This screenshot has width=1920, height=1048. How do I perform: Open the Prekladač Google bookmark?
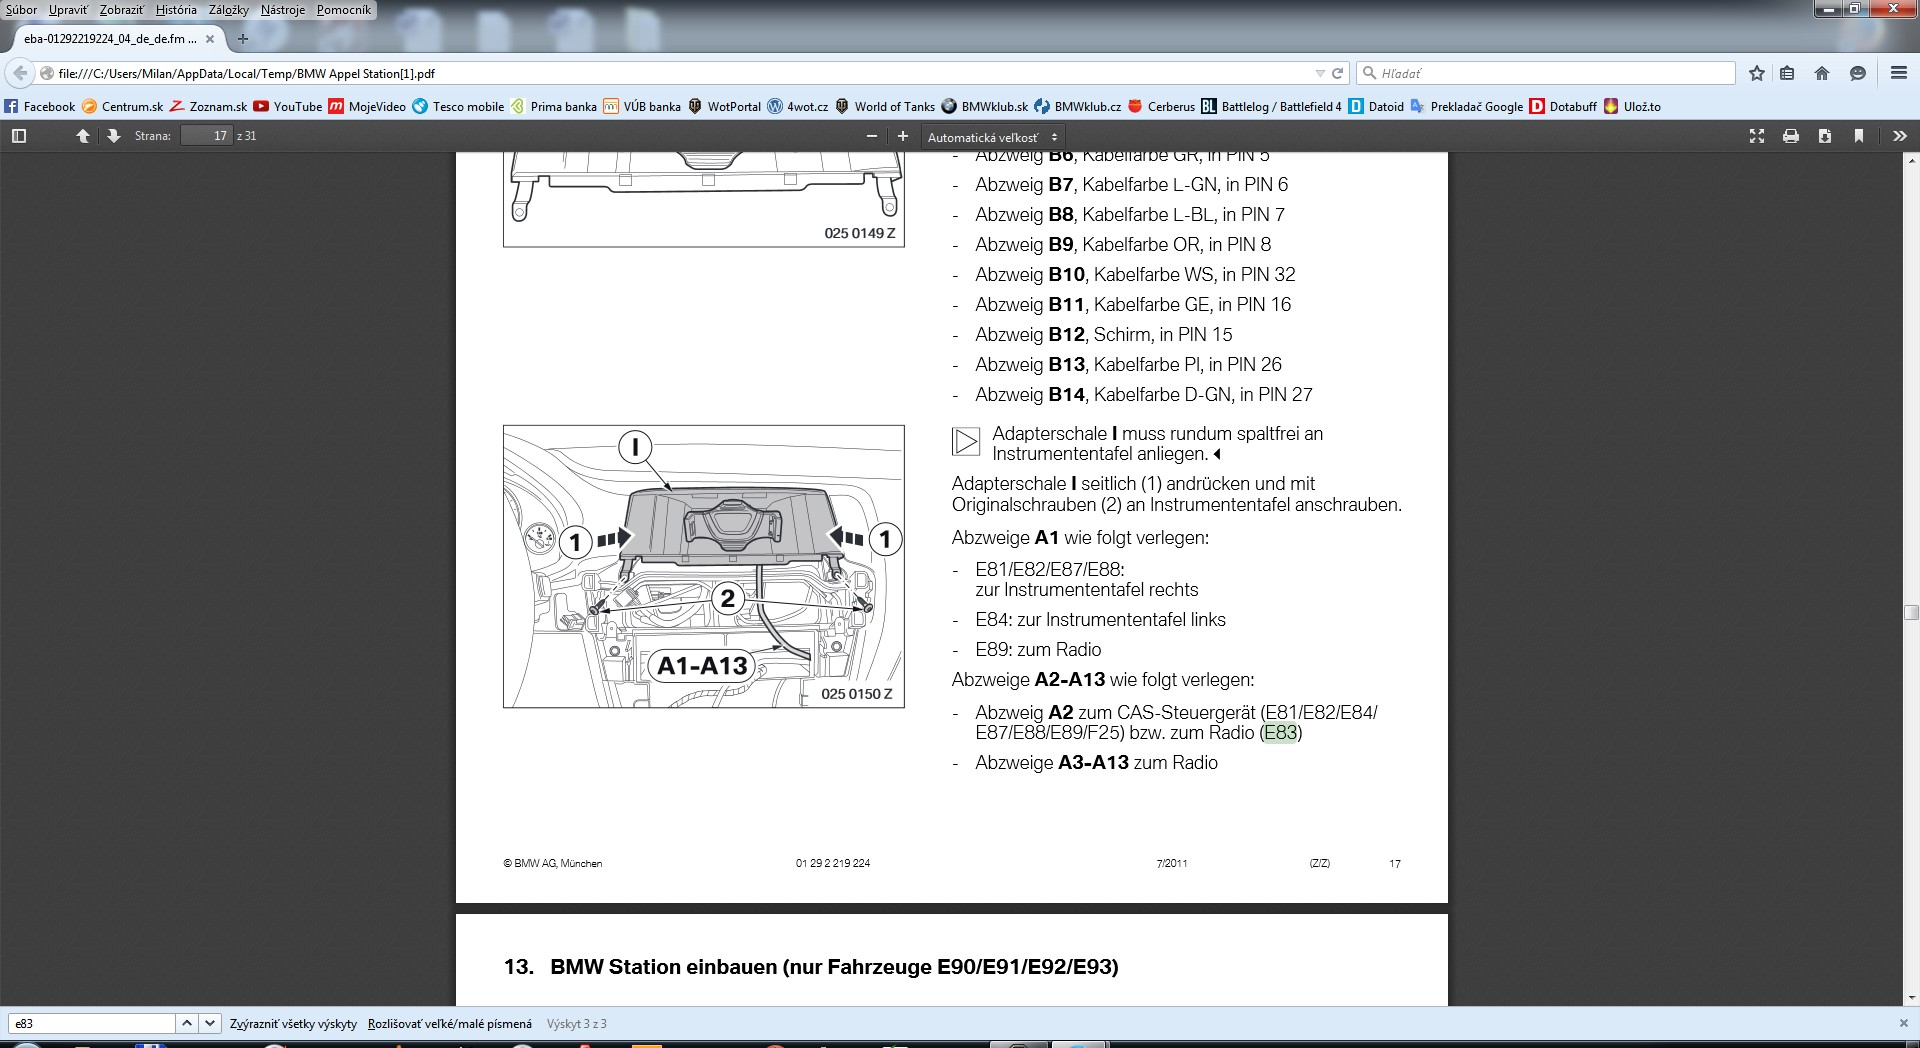point(1476,106)
